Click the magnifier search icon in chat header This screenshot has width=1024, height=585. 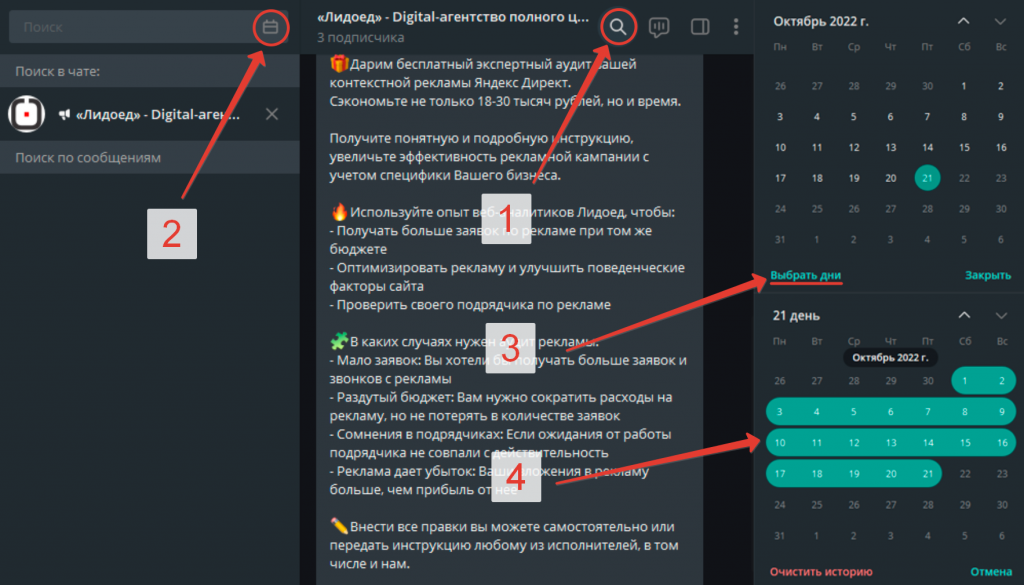(x=619, y=28)
